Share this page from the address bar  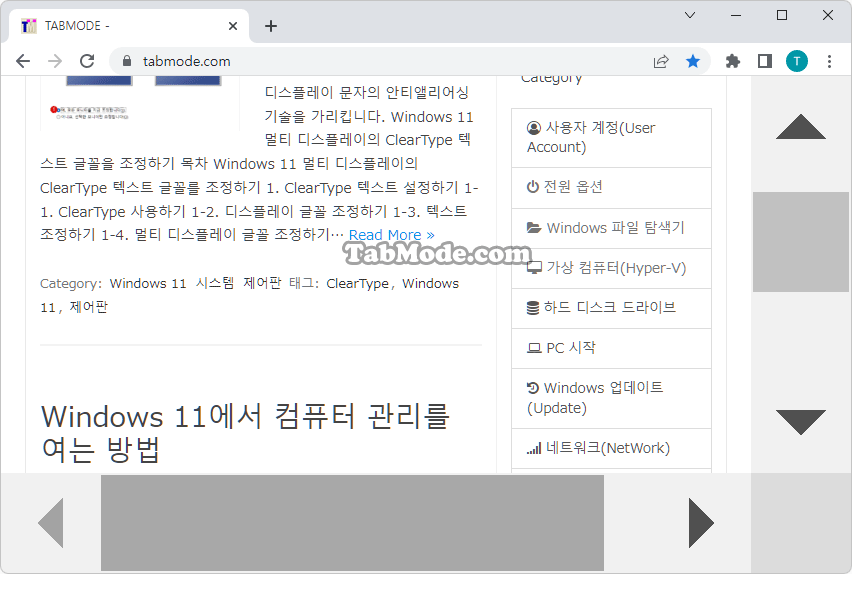point(661,61)
